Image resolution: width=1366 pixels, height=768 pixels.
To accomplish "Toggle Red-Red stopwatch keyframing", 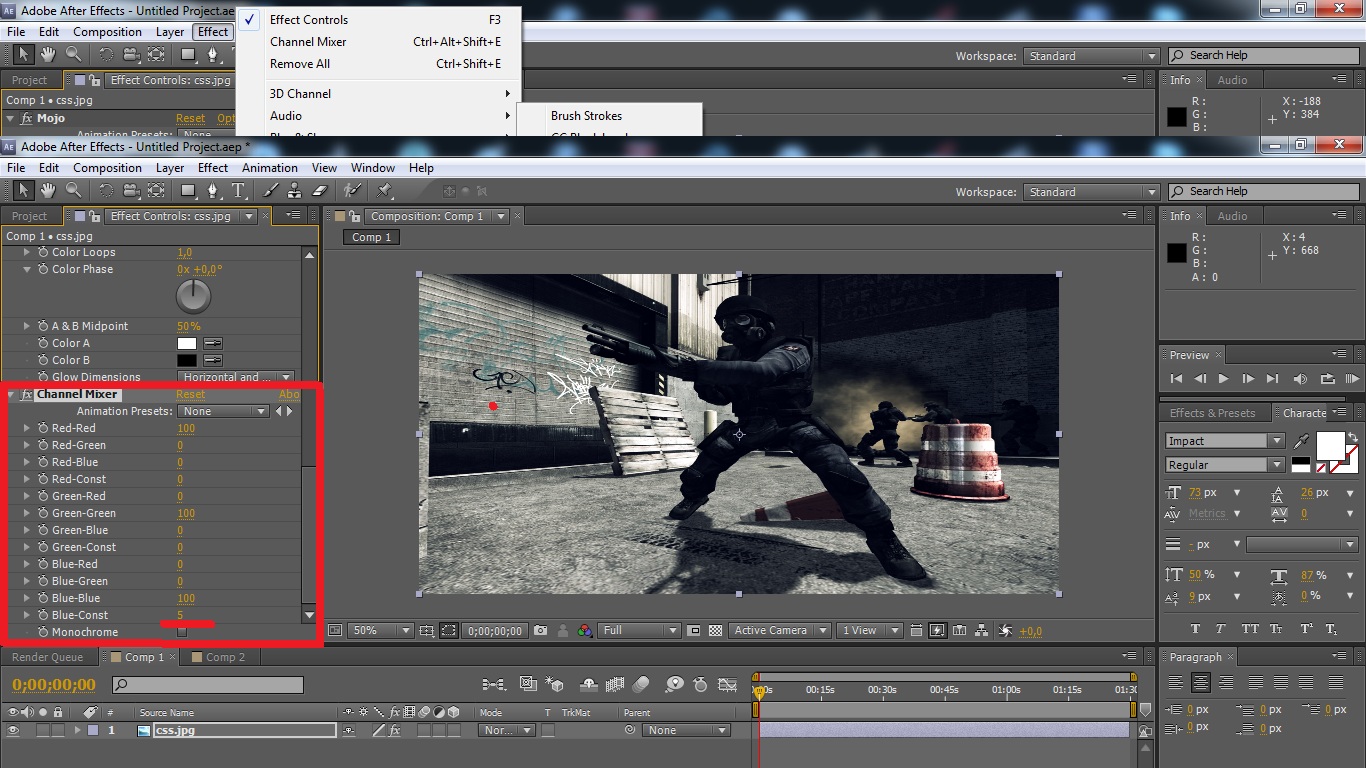I will [43, 428].
